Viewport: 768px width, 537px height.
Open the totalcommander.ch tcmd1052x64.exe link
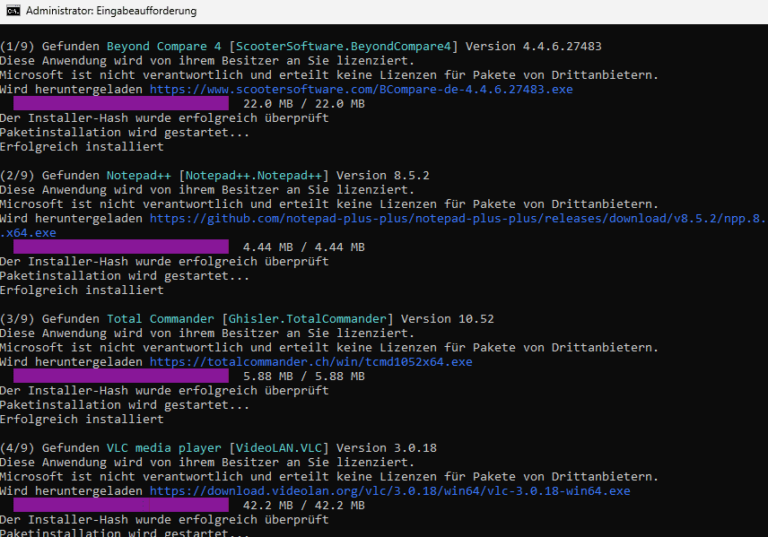click(311, 362)
